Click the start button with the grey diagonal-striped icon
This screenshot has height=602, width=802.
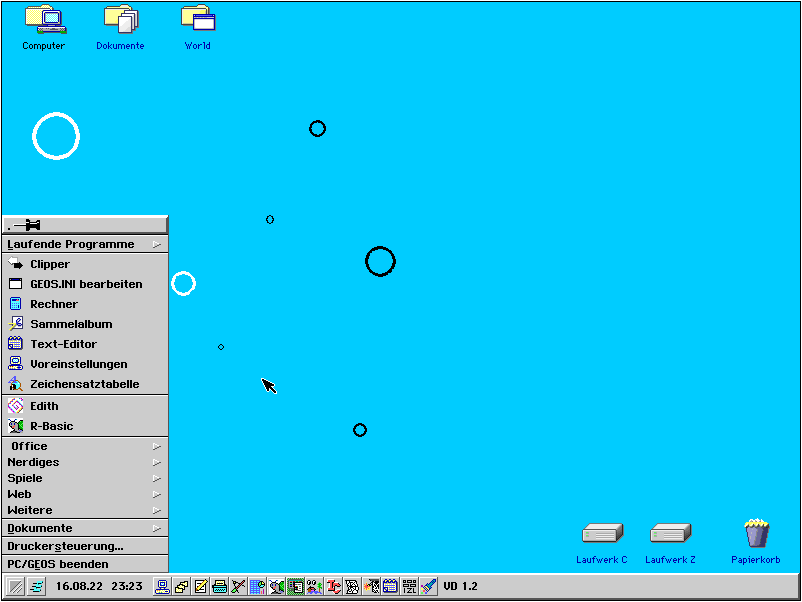[16, 586]
